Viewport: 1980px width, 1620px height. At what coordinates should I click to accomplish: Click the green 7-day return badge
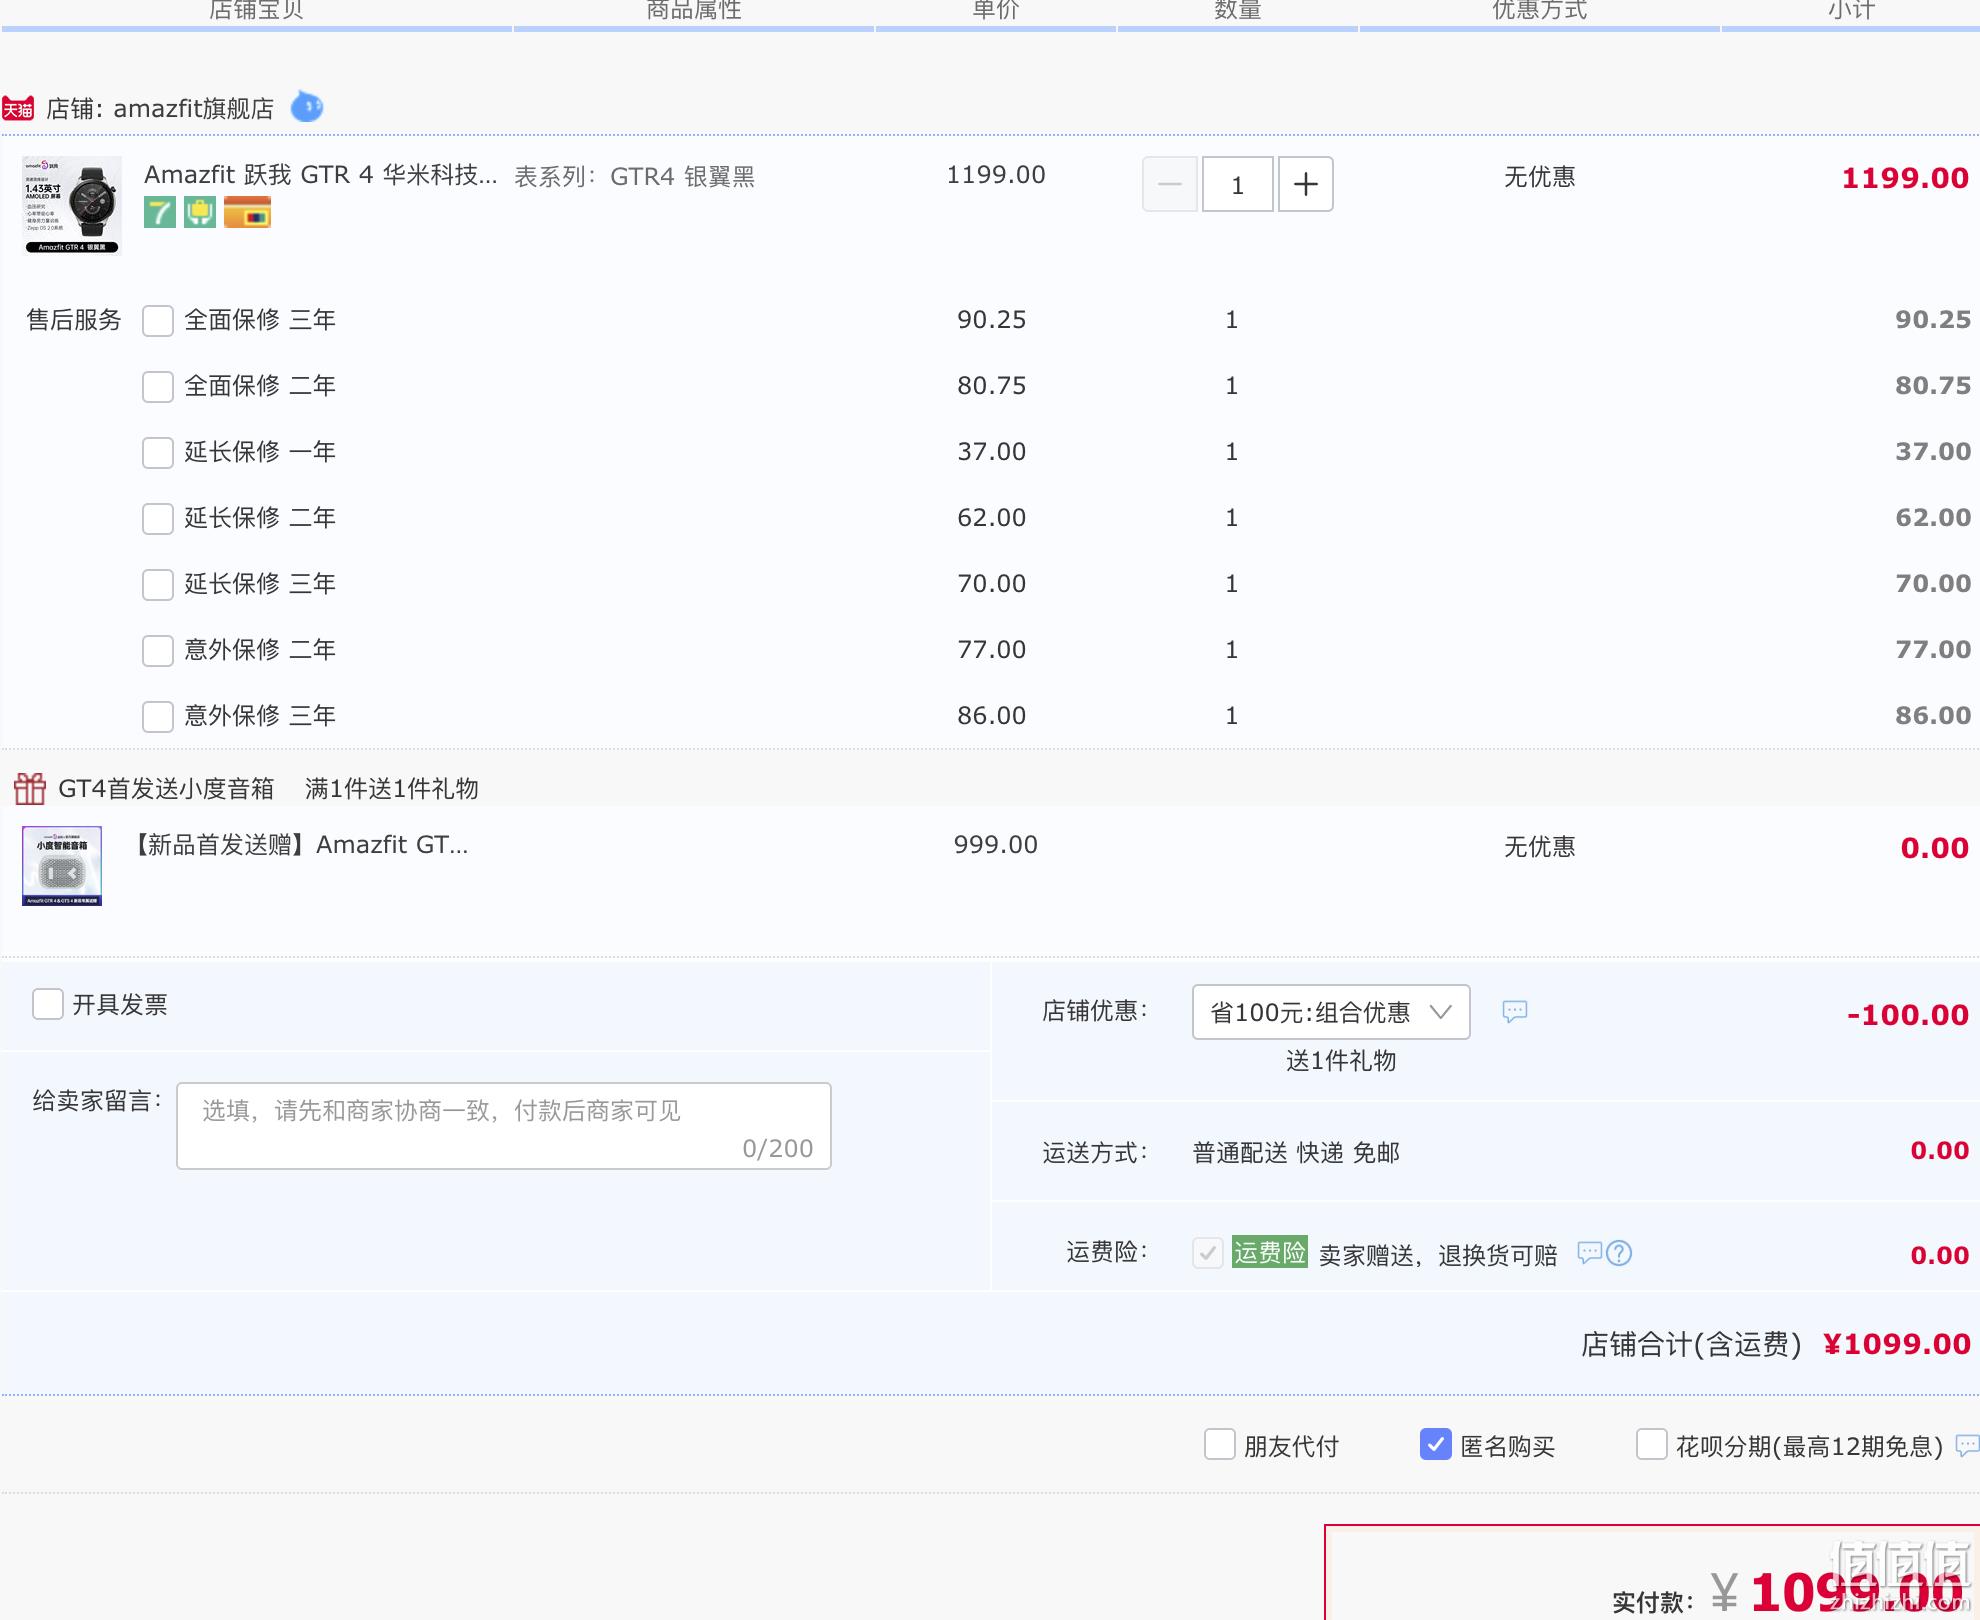pyautogui.click(x=160, y=212)
